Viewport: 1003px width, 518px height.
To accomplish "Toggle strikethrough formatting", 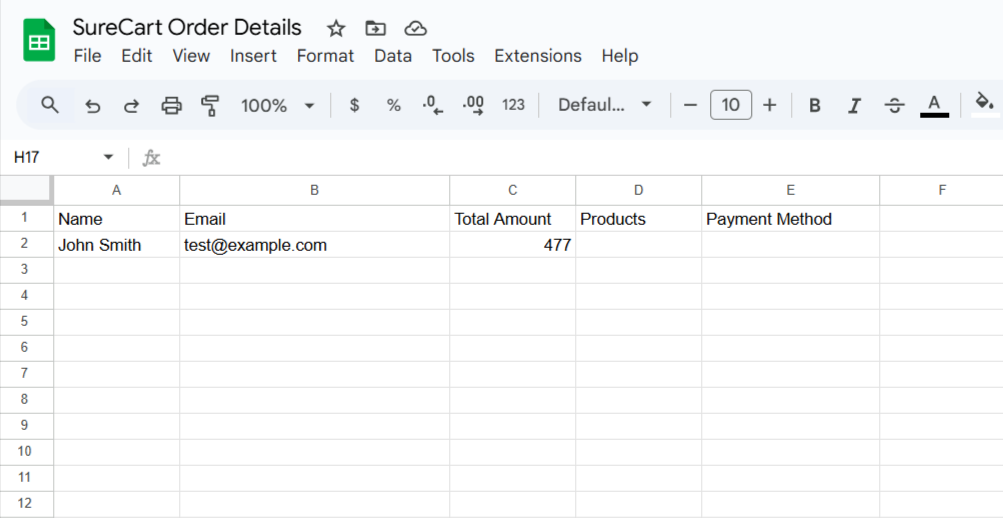I will [x=894, y=105].
